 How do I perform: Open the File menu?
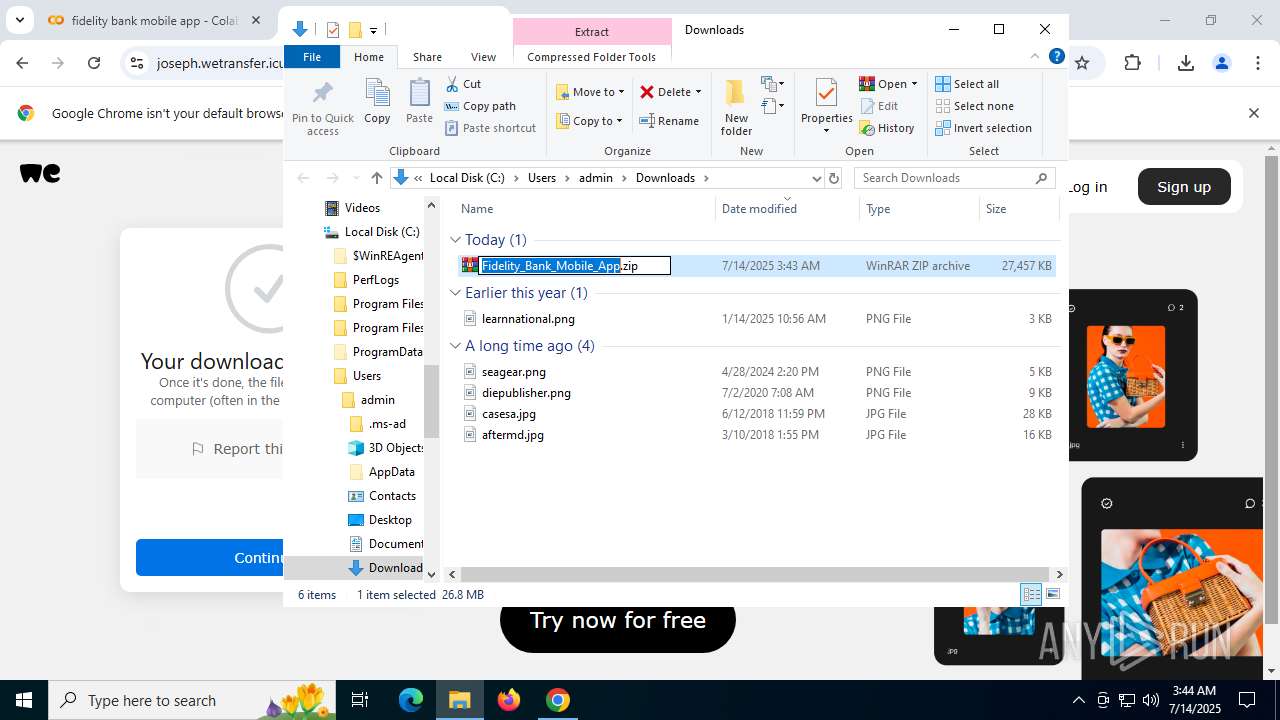point(312,57)
